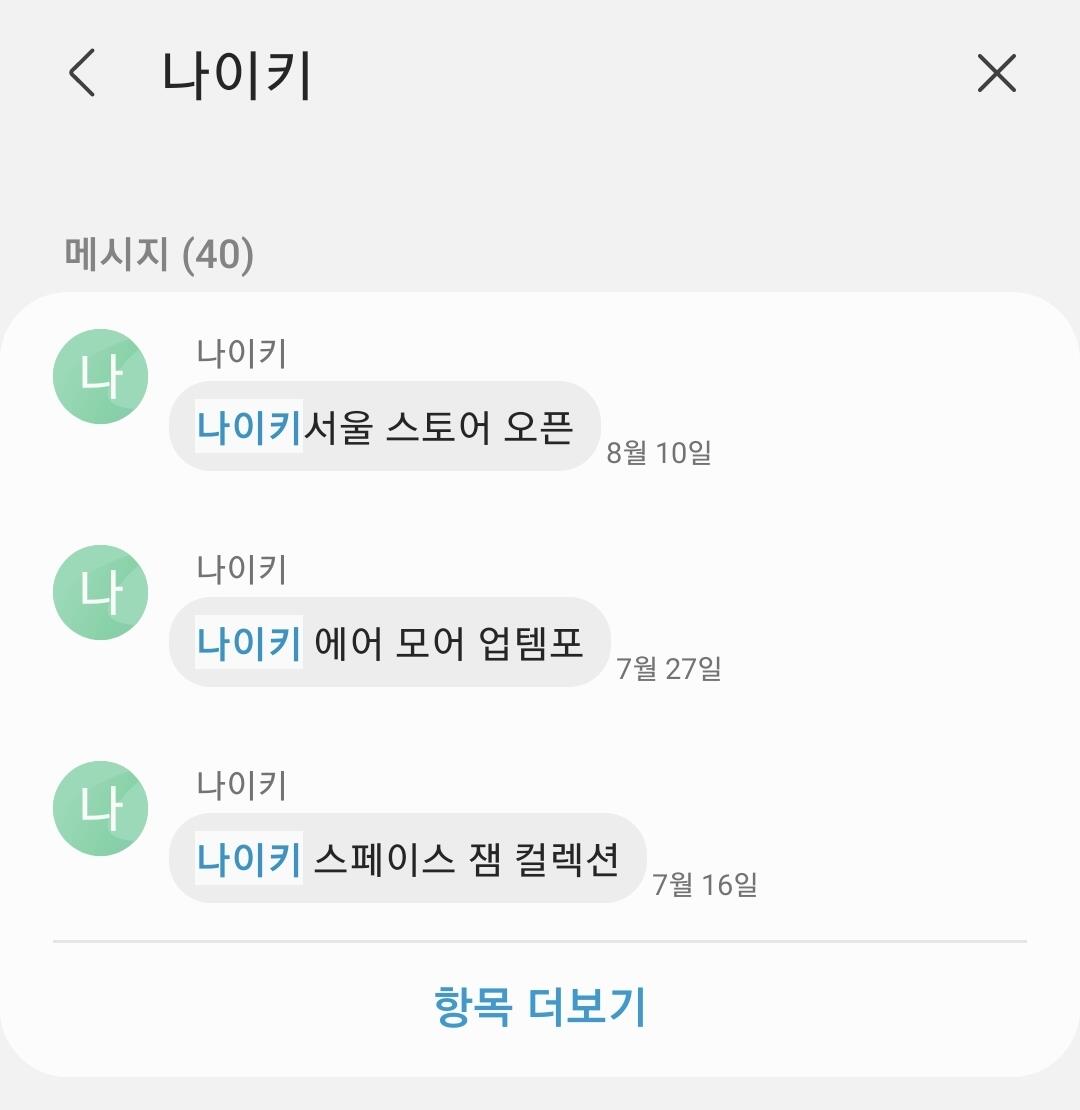Tap the 나이키 search field text
The width and height of the screenshot is (1080, 1110).
coord(236,74)
